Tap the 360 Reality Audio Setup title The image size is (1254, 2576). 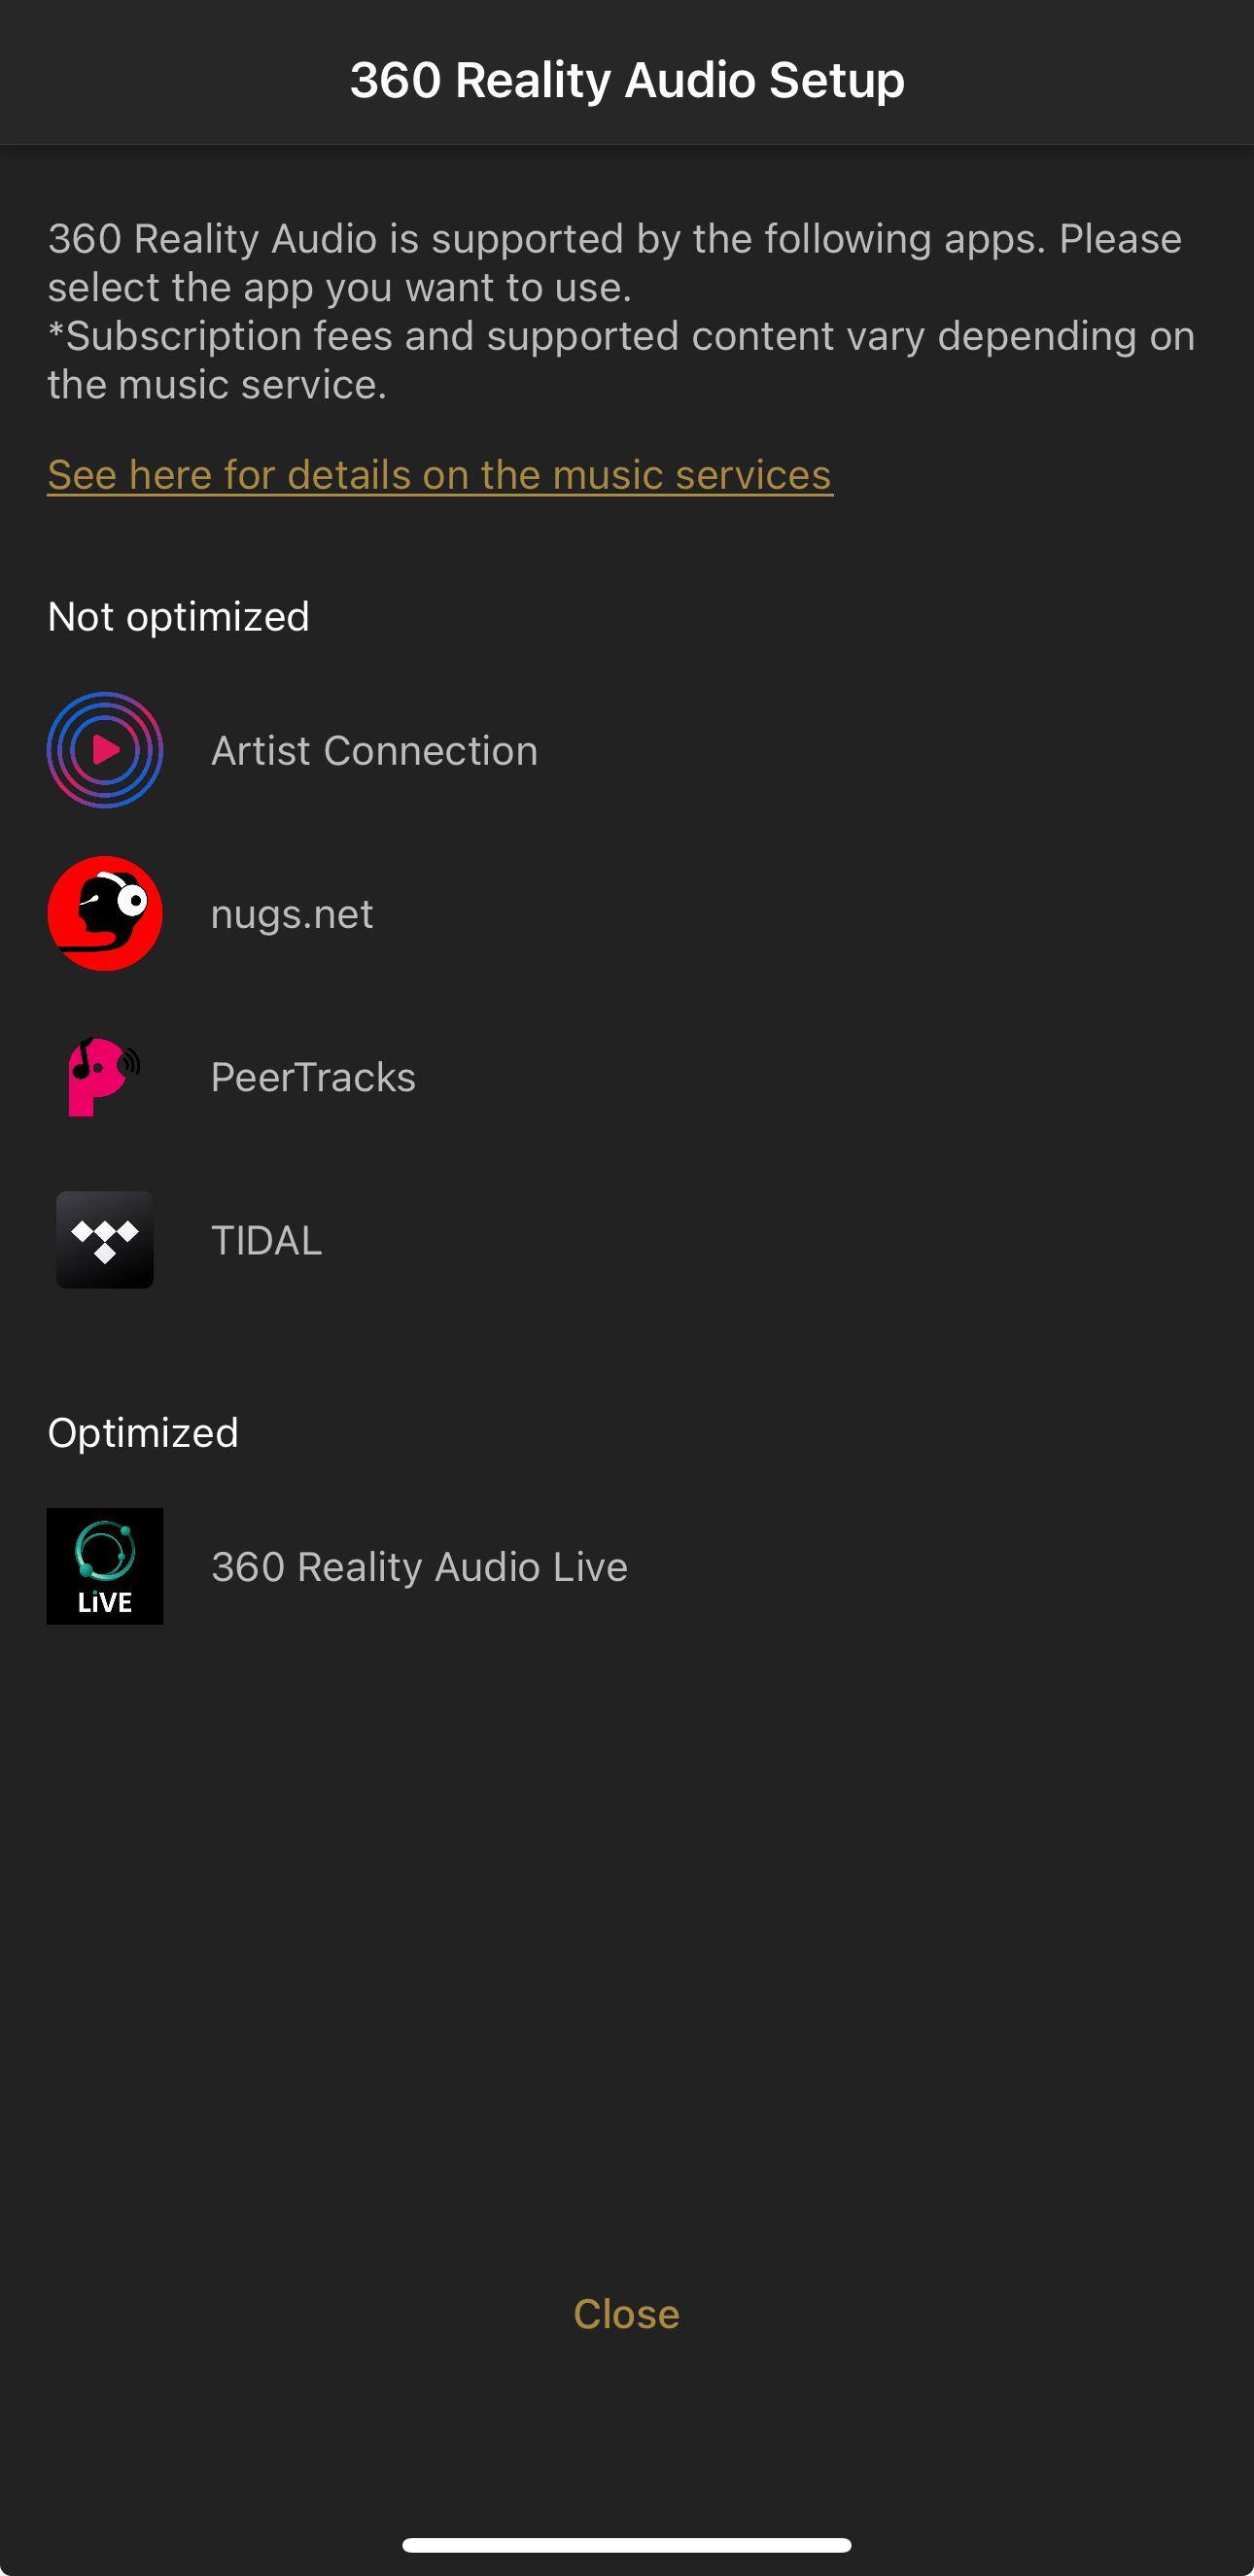click(x=627, y=80)
